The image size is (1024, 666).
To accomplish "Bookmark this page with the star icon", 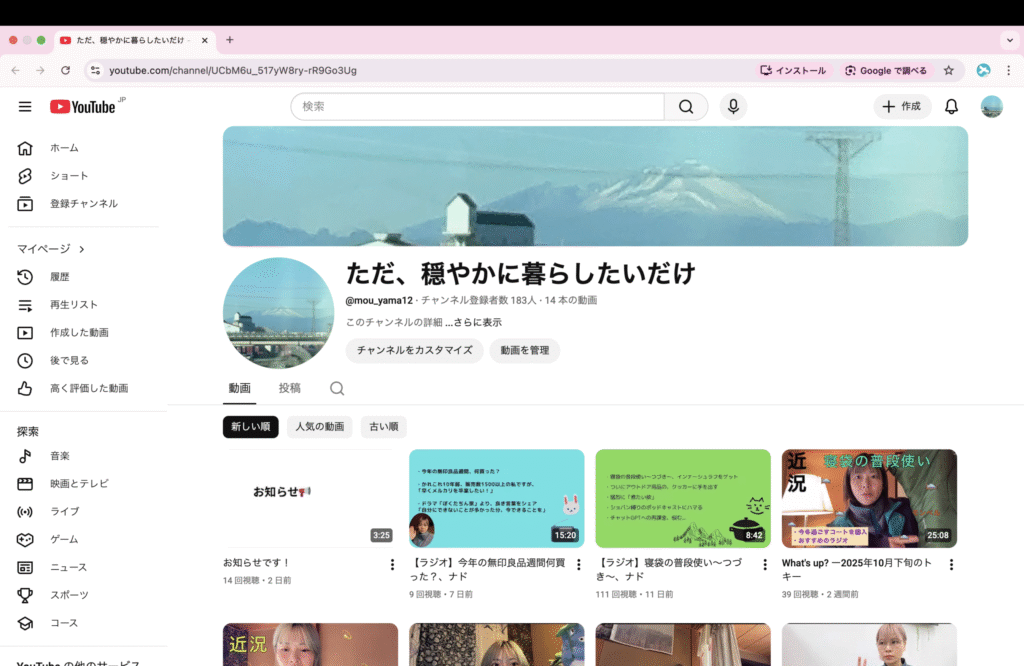I will pos(948,71).
